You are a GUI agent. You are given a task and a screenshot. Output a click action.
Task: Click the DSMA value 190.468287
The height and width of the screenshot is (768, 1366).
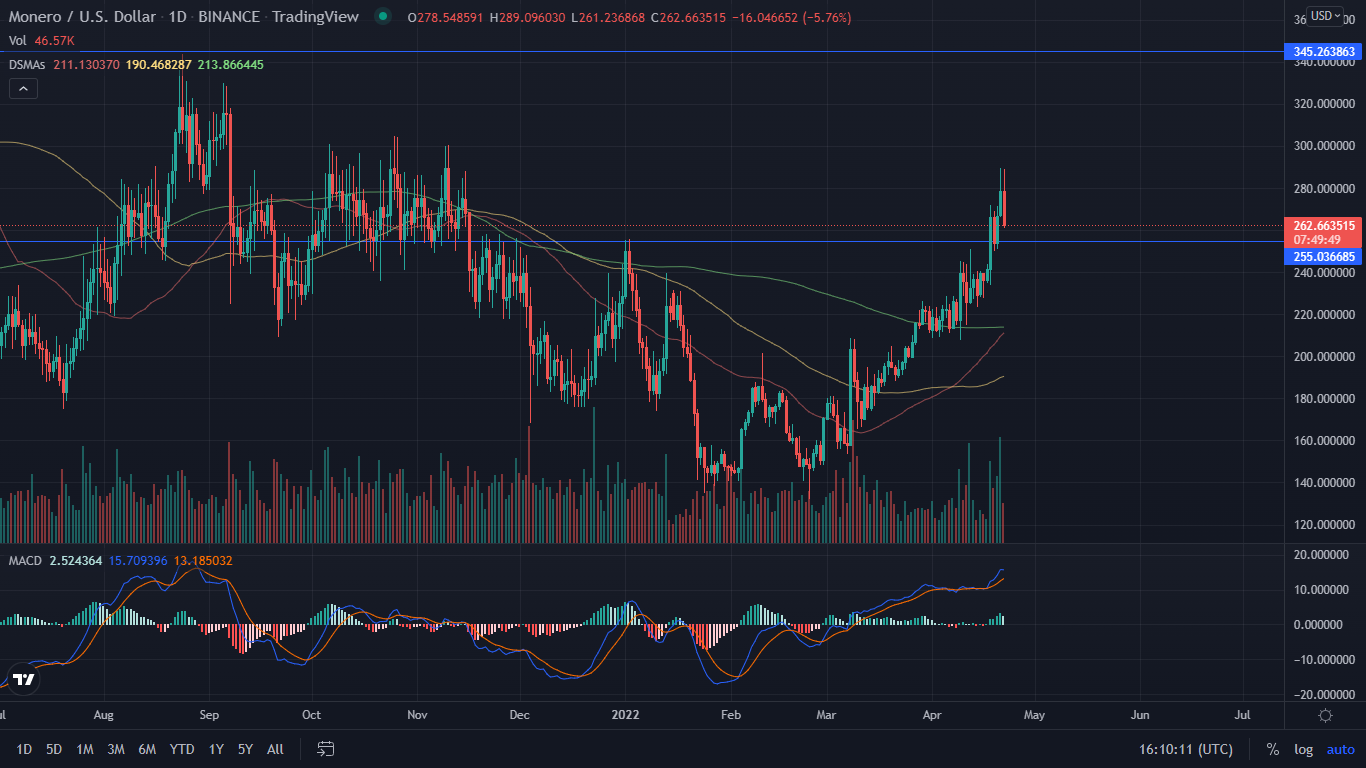pos(157,64)
